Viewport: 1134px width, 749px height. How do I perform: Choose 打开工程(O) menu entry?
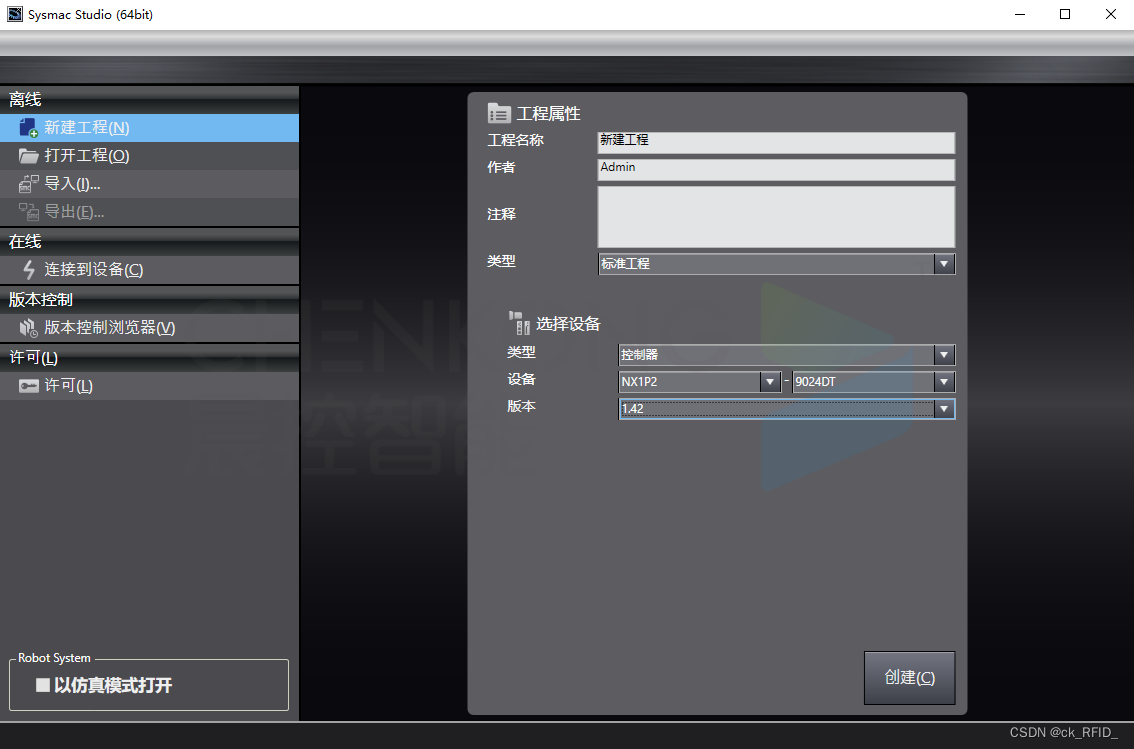point(149,155)
